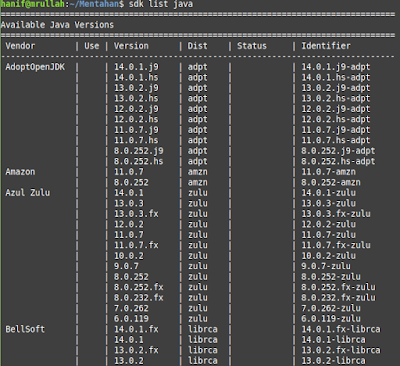Click the typed command "sdk list java"

[x=161, y=4]
